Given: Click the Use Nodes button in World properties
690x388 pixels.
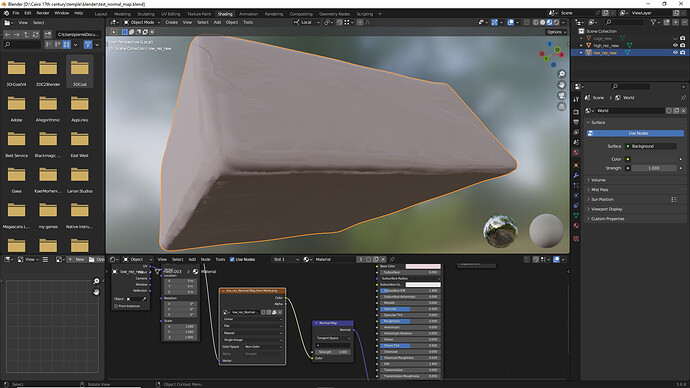Looking at the screenshot, I should [636, 133].
